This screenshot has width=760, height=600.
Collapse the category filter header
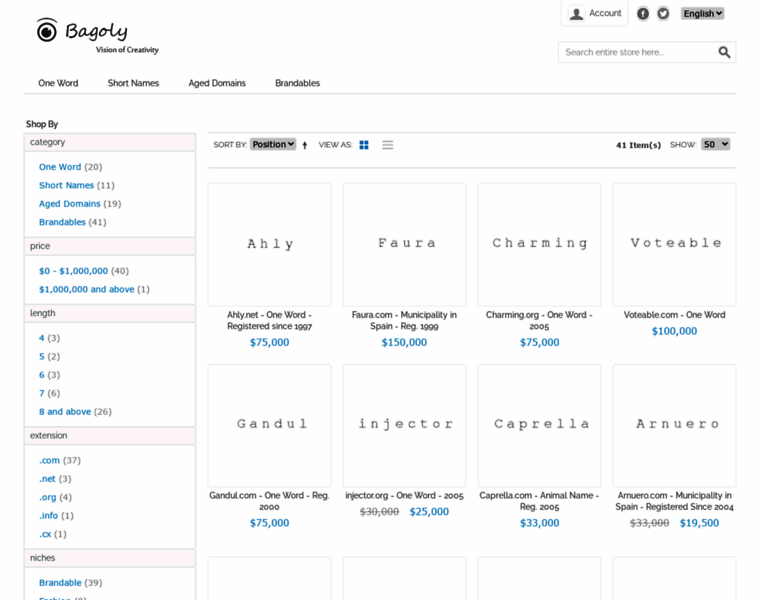[x=110, y=142]
